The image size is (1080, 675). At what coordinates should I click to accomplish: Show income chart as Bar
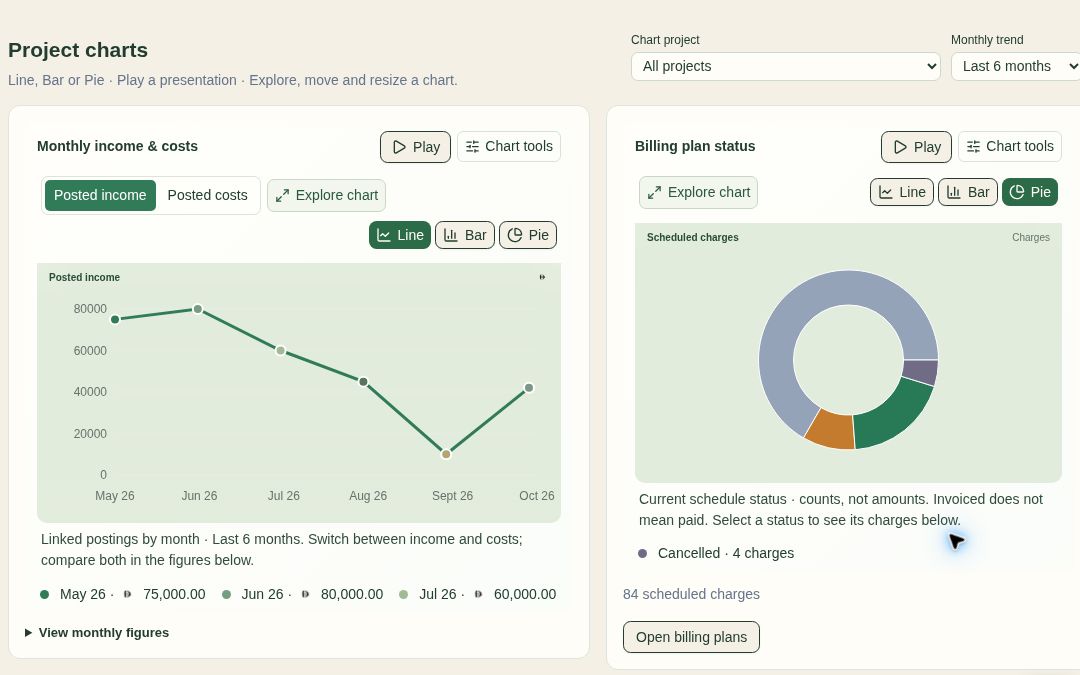(465, 235)
